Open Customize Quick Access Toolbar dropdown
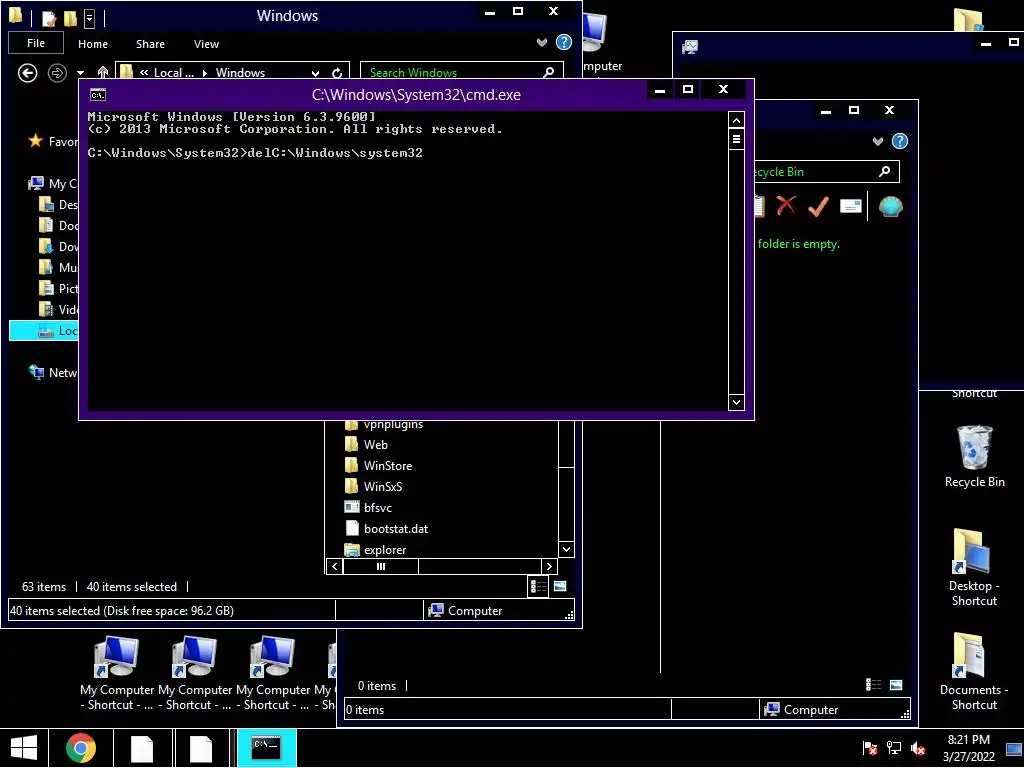Viewport: 1024px width, 768px height. click(89, 18)
